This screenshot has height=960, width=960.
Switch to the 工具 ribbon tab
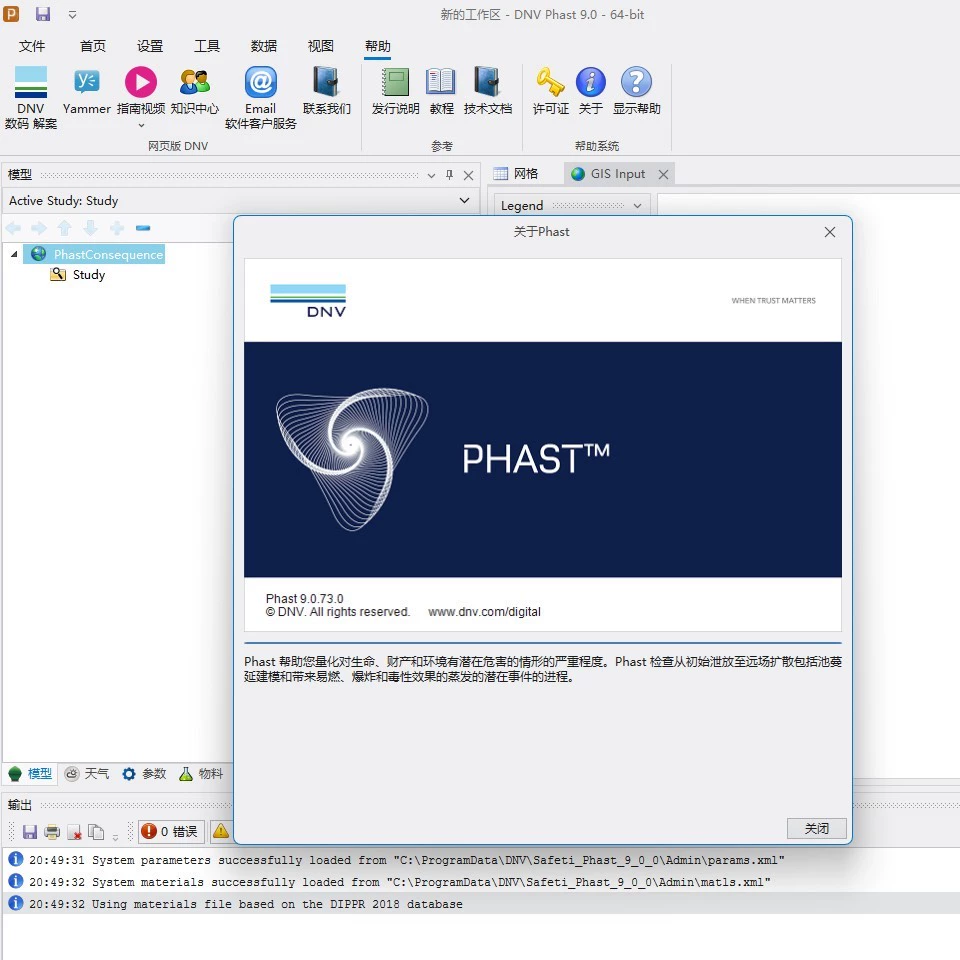[x=207, y=46]
